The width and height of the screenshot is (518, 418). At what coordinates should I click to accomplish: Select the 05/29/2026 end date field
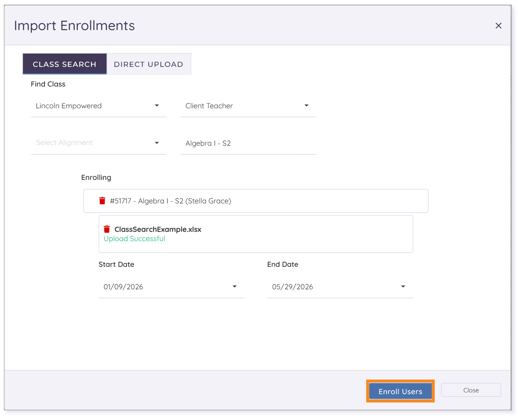340,287
